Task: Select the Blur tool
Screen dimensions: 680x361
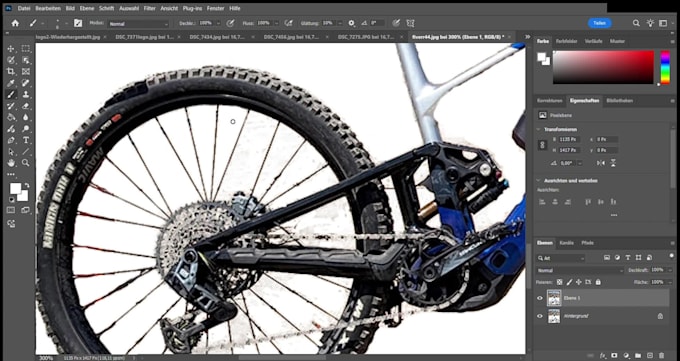Action: click(x=26, y=117)
